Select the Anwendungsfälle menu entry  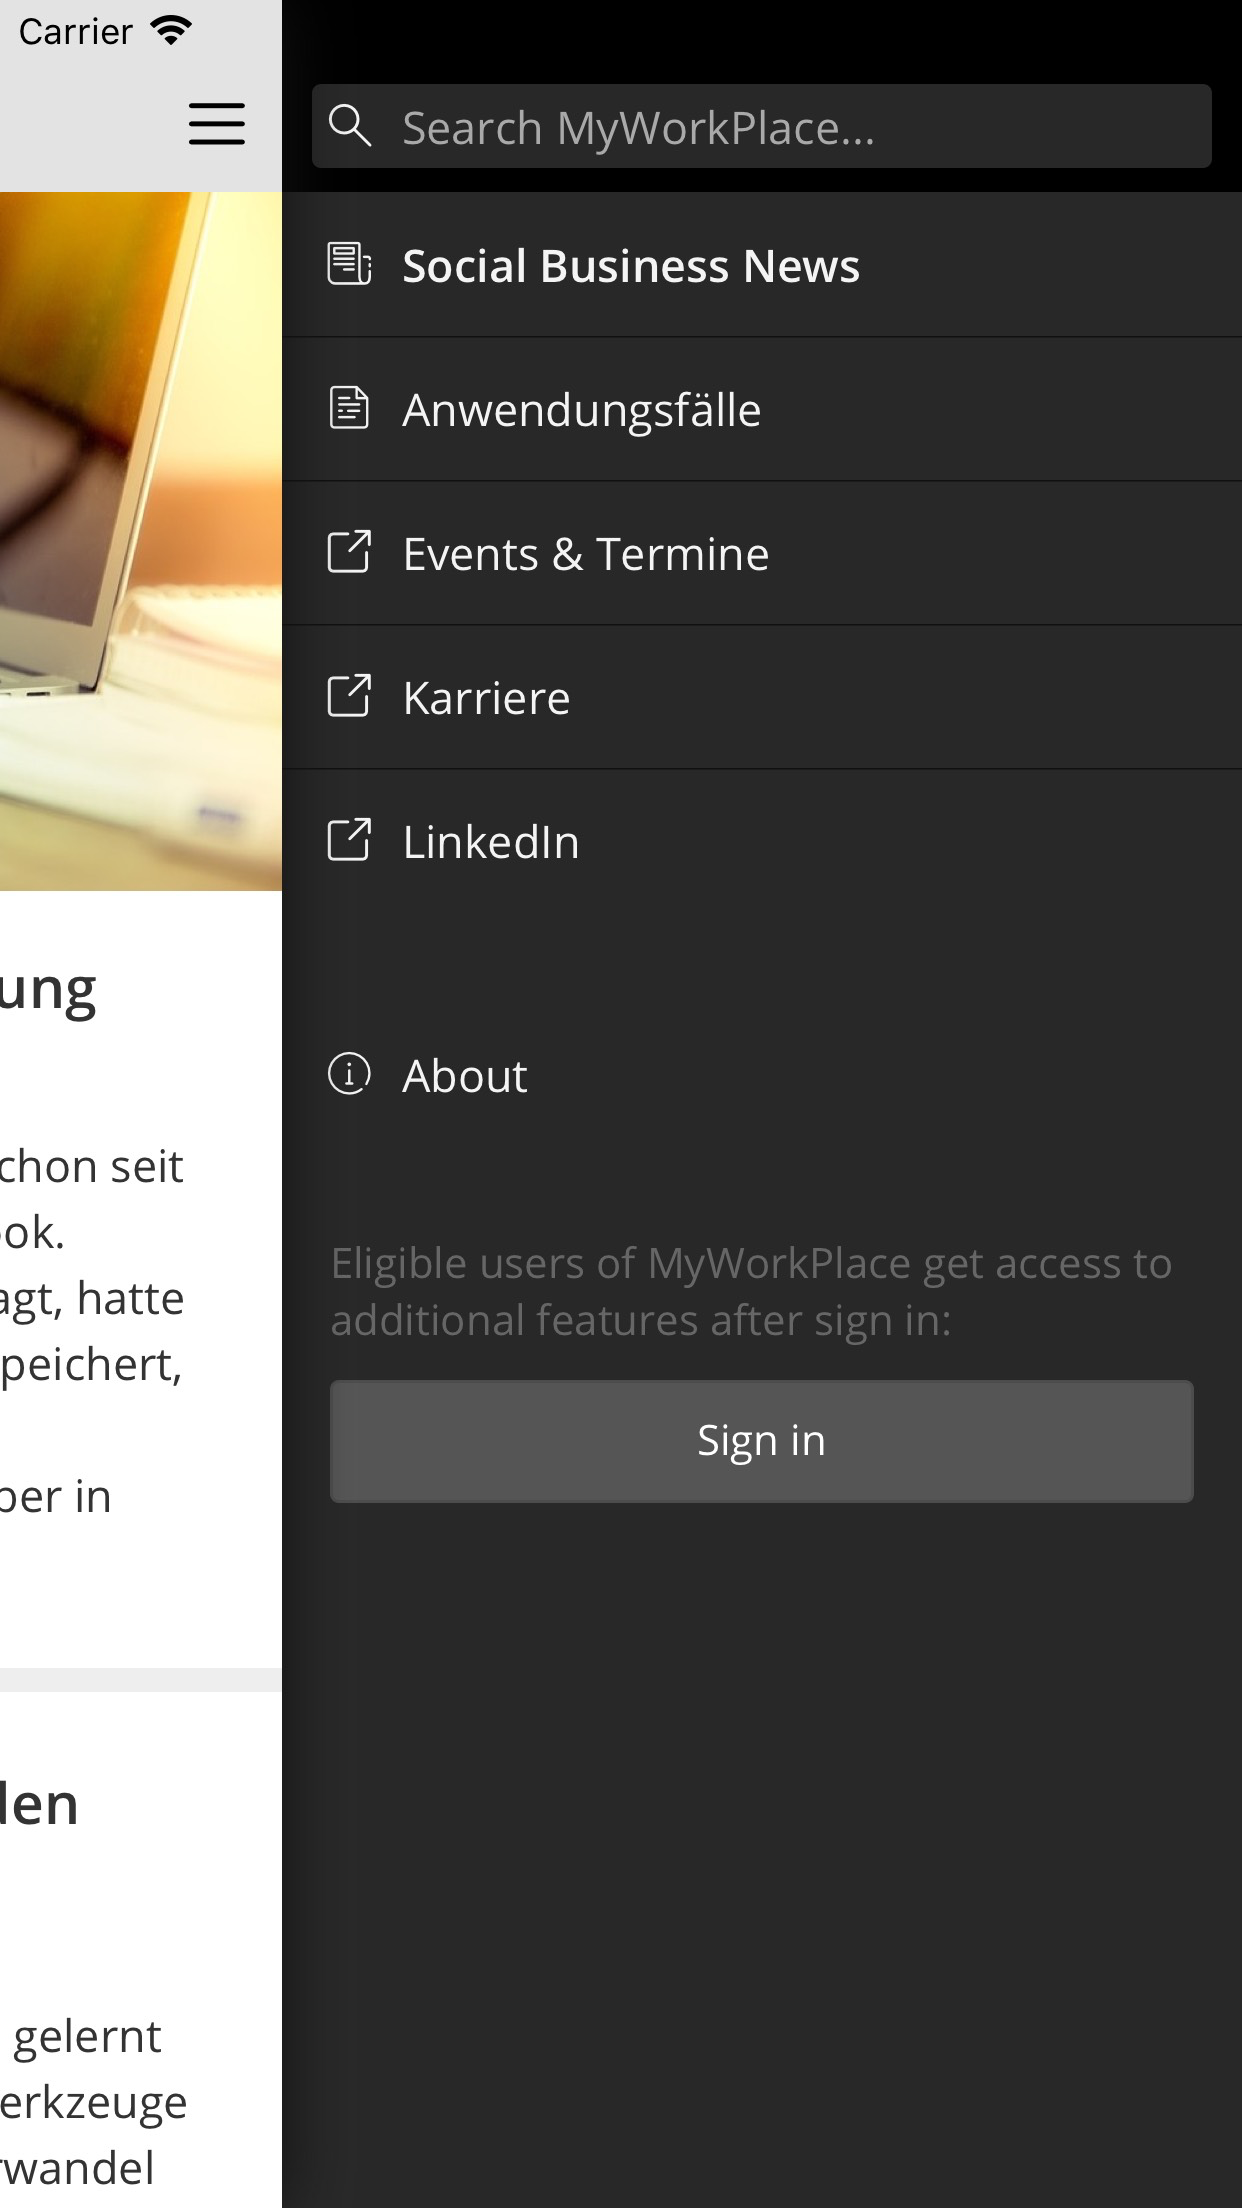(581, 410)
